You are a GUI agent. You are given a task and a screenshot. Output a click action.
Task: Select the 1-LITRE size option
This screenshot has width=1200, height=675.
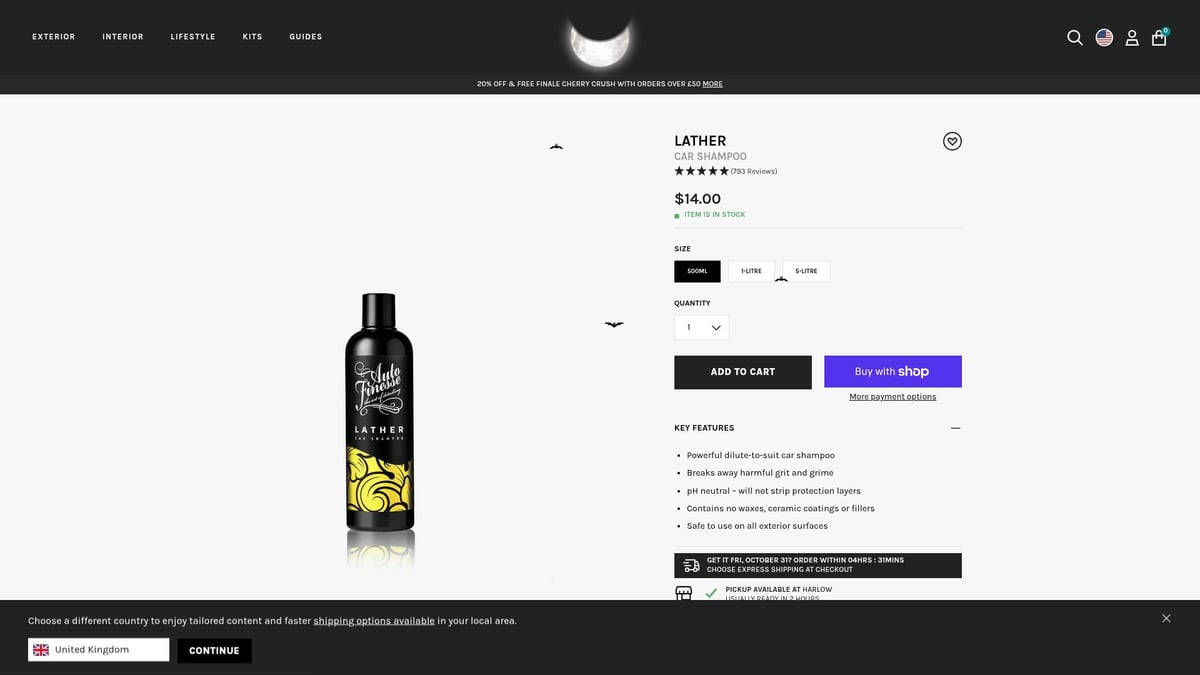pyautogui.click(x=751, y=271)
